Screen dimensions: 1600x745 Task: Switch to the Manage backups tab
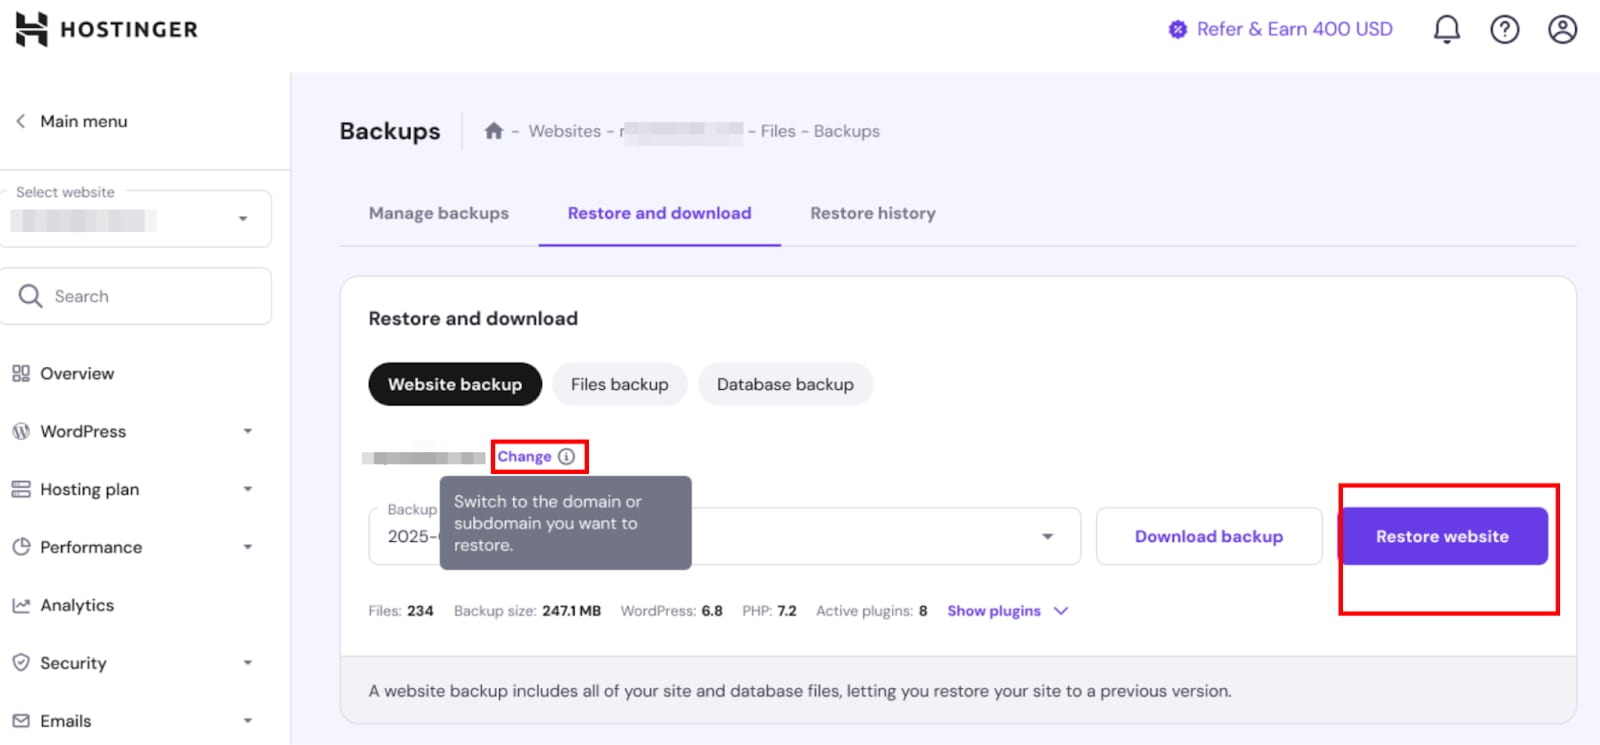pyautogui.click(x=438, y=213)
